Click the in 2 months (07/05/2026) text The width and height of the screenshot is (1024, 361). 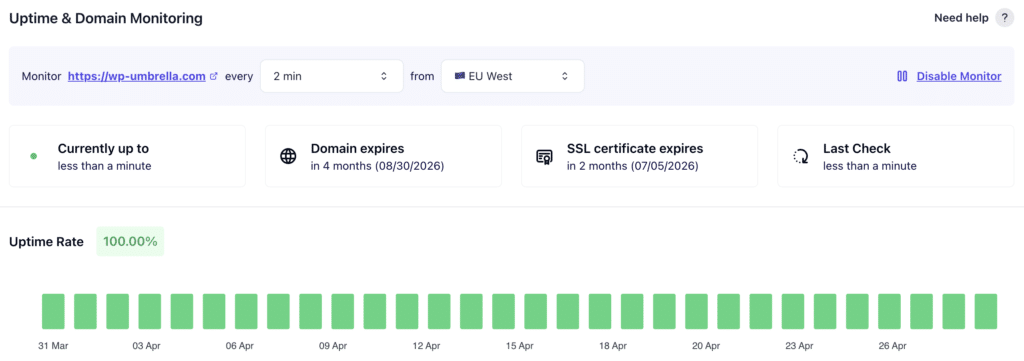point(633,166)
